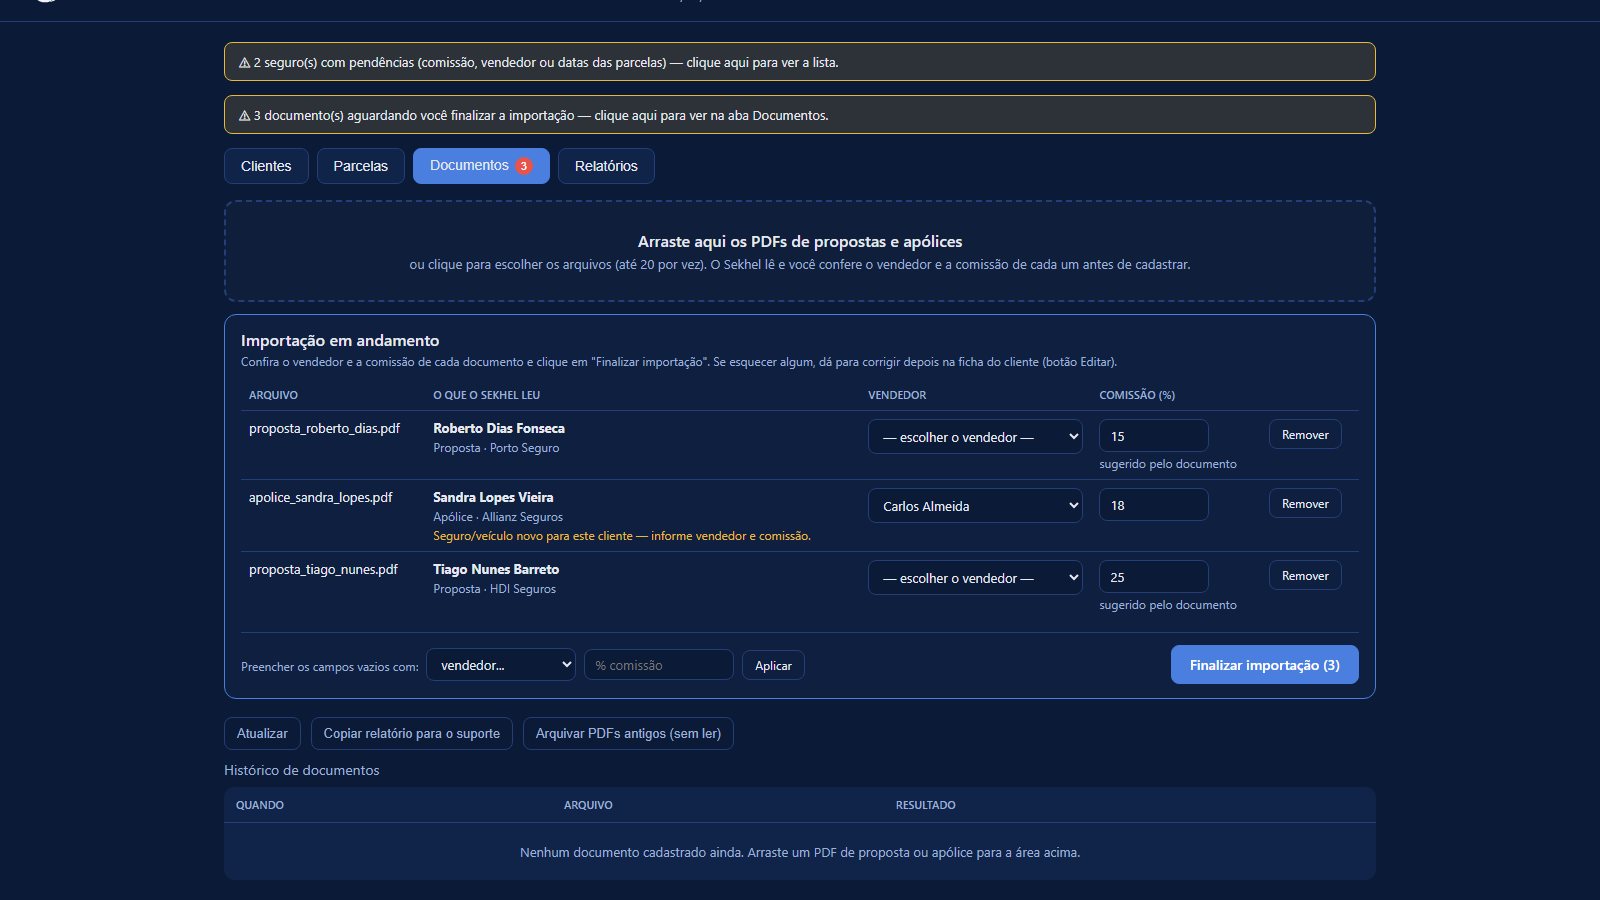
Task: Remove apolice_sandra_lopes.pdf from the import
Action: point(1305,504)
